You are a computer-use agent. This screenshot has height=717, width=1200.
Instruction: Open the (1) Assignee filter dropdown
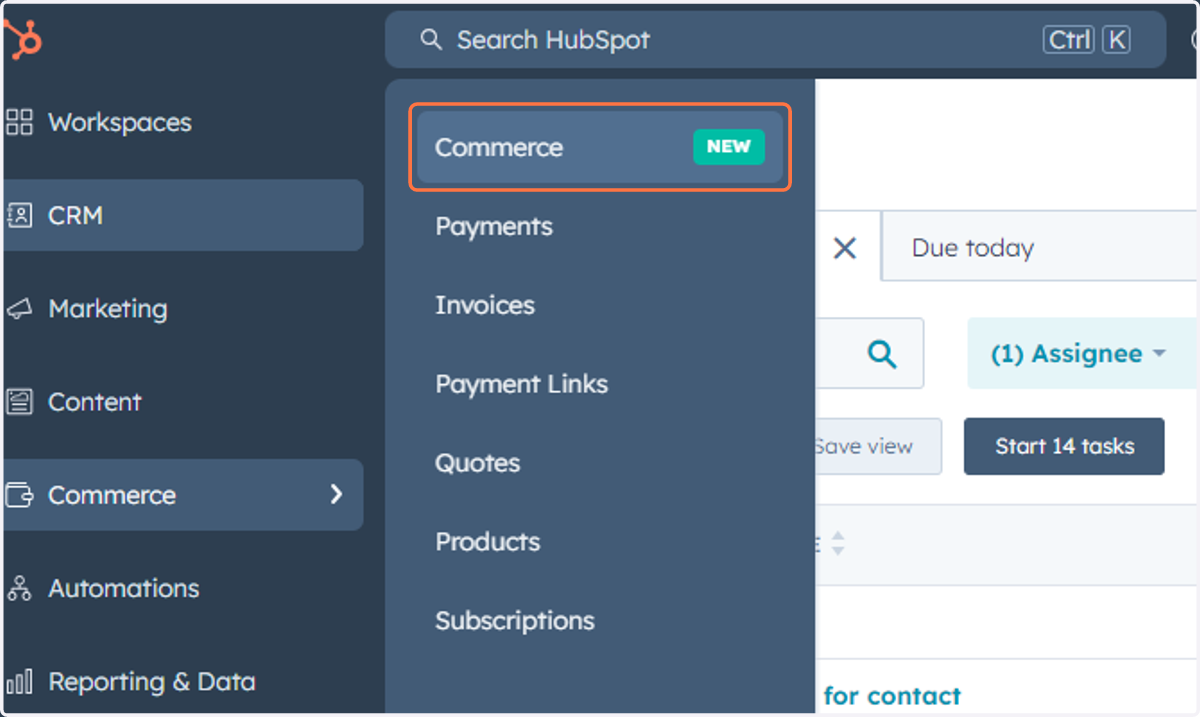(x=1079, y=354)
